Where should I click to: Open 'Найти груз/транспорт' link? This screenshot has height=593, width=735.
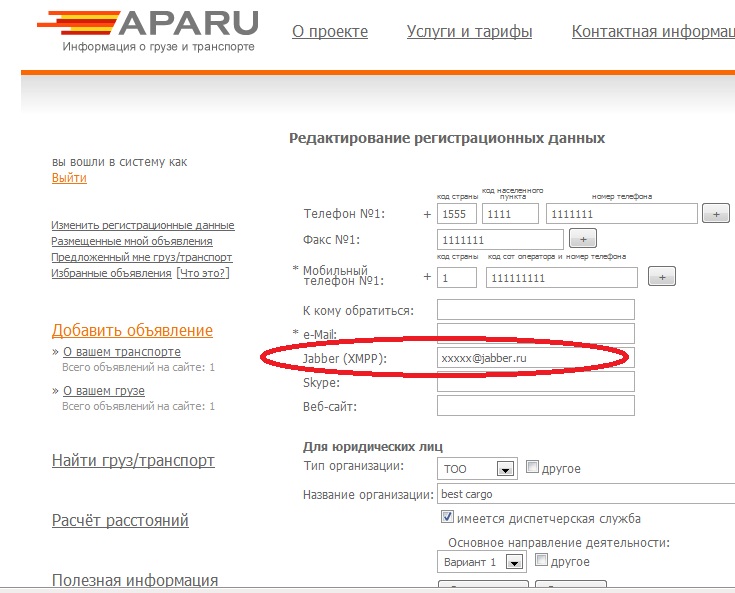[x=133, y=460]
